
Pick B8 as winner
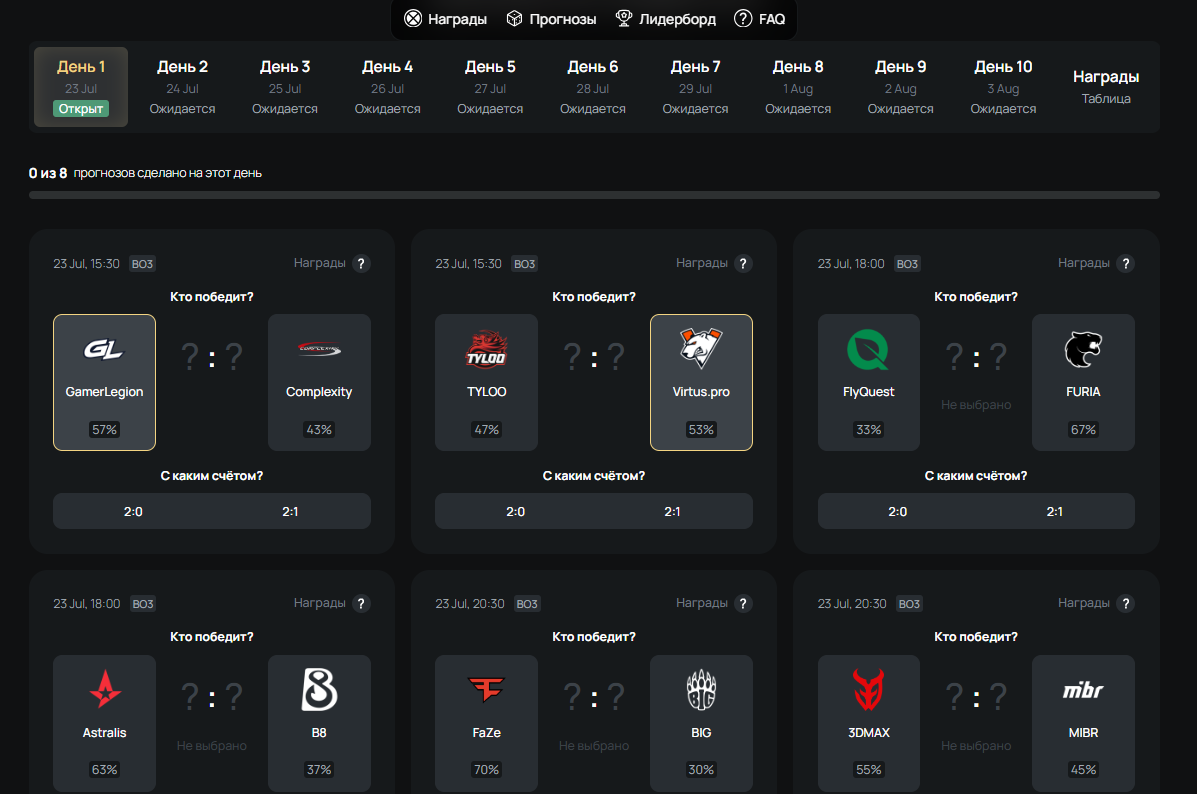pyautogui.click(x=319, y=723)
